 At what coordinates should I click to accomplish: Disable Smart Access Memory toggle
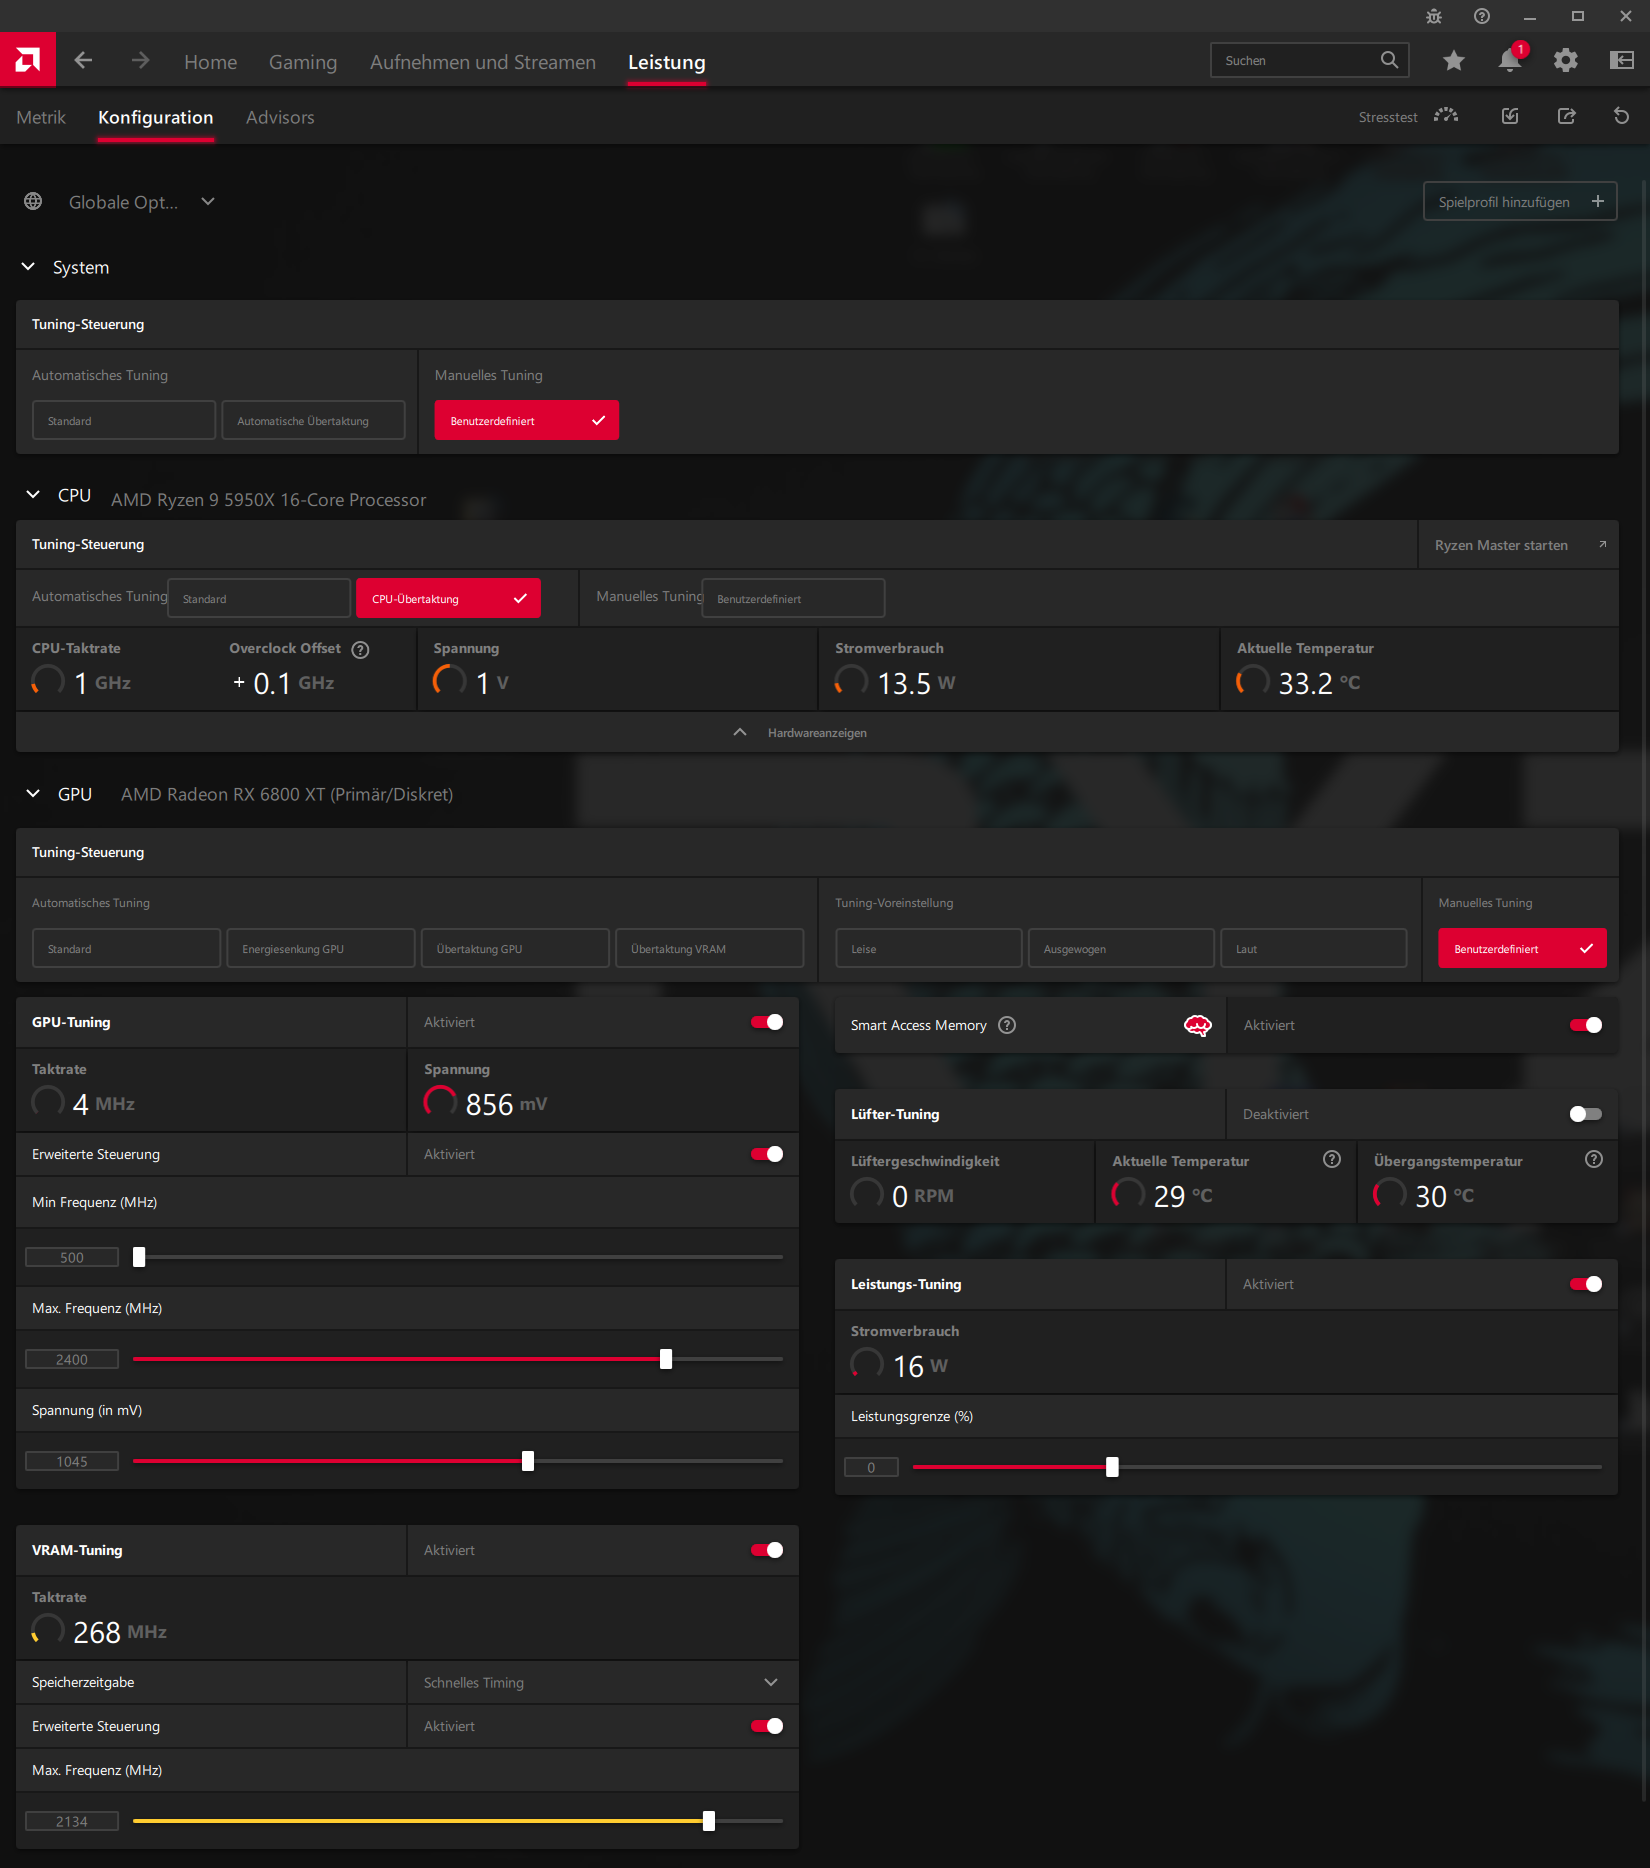pyautogui.click(x=1586, y=1025)
